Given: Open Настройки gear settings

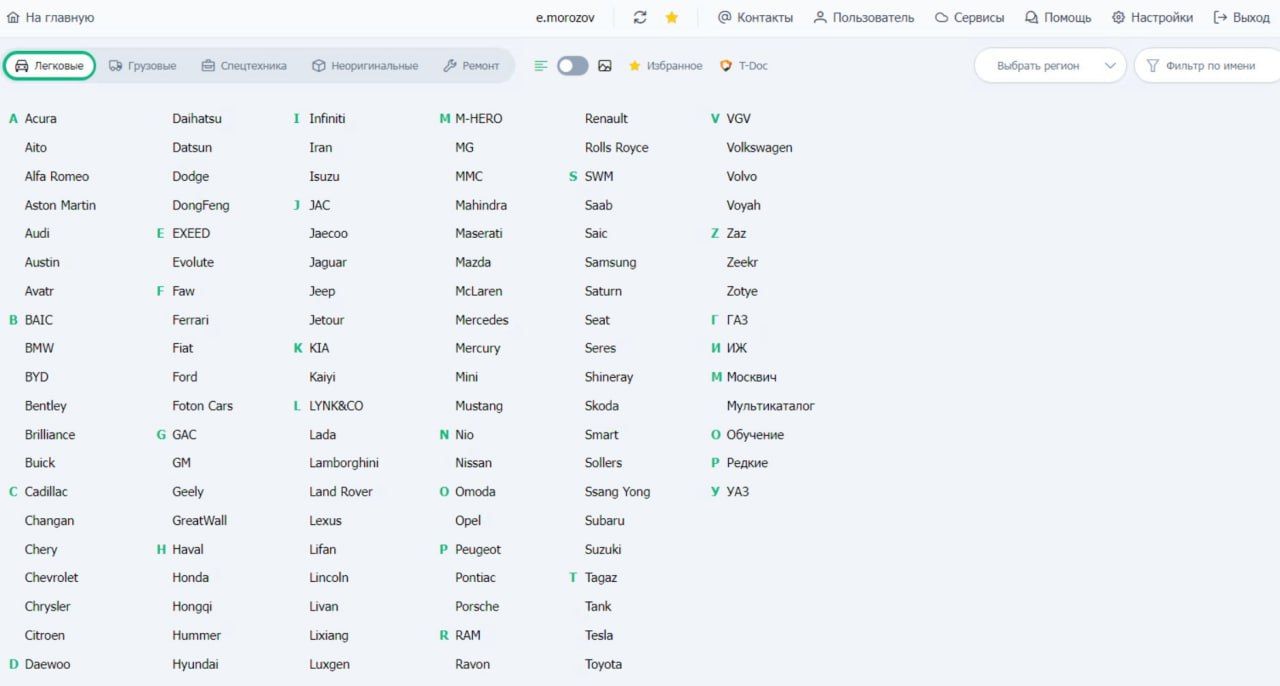Looking at the screenshot, I should tap(1152, 18).
